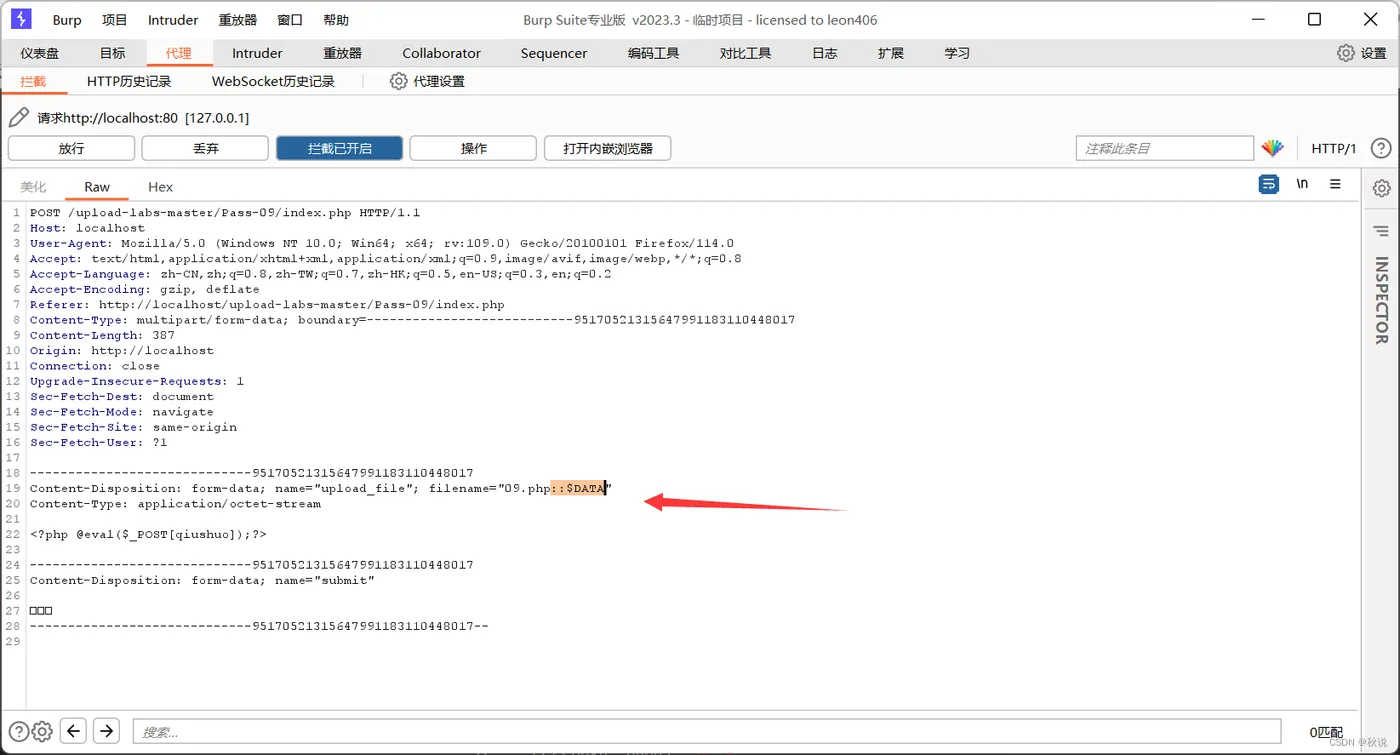Switch to the 重放器 tool tab
Image resolution: width=1400 pixels, height=755 pixels.
[342, 53]
